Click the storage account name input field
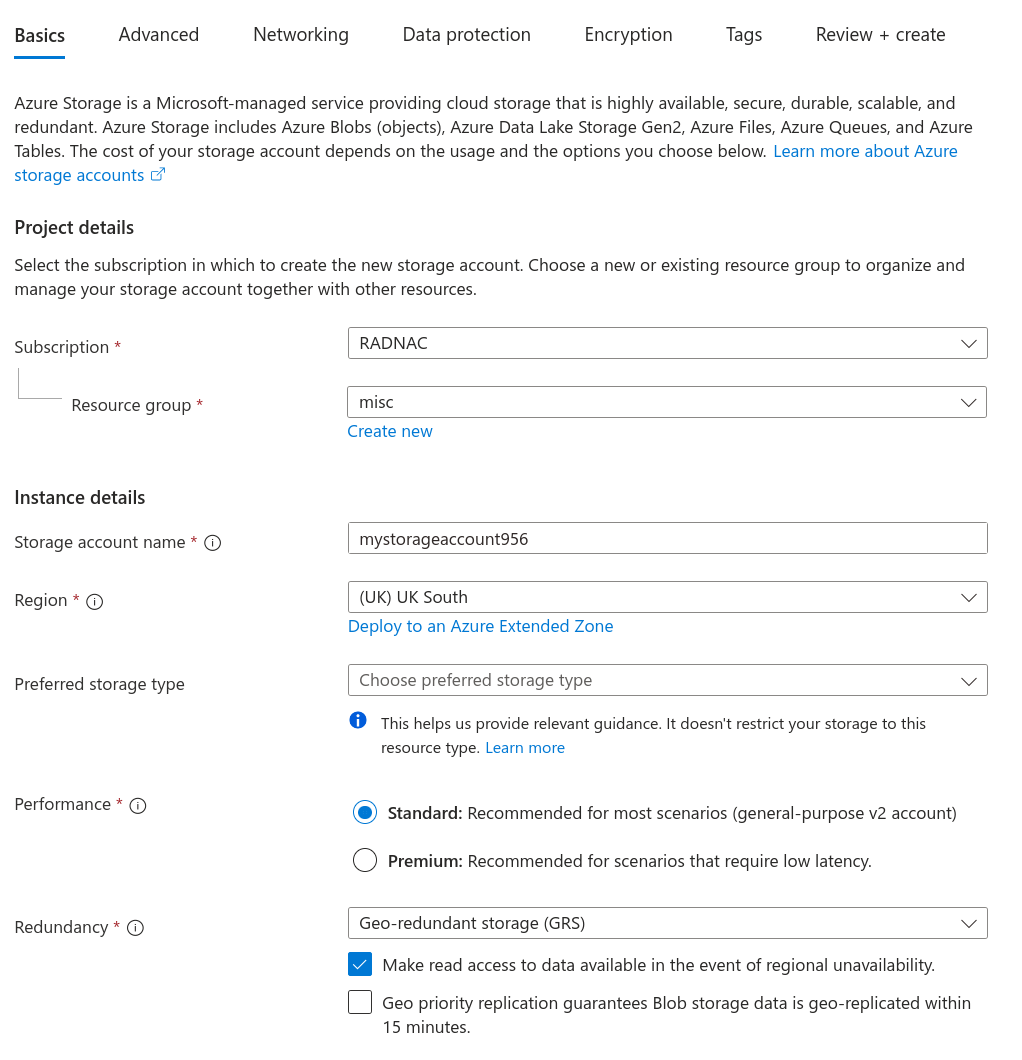 (x=667, y=538)
